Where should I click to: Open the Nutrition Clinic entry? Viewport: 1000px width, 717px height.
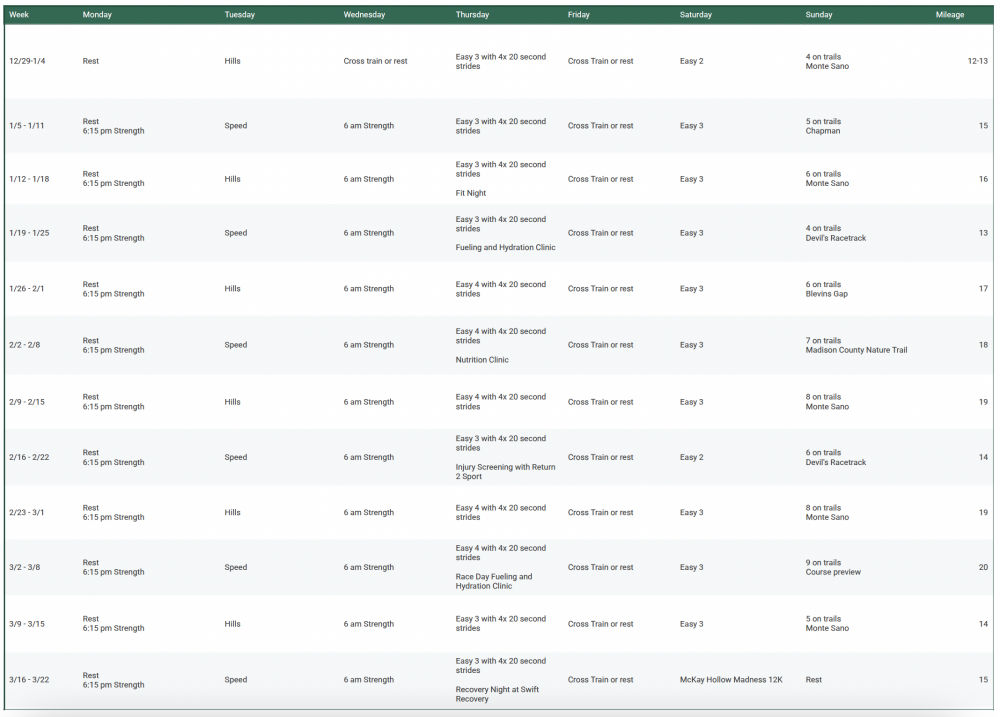point(482,360)
